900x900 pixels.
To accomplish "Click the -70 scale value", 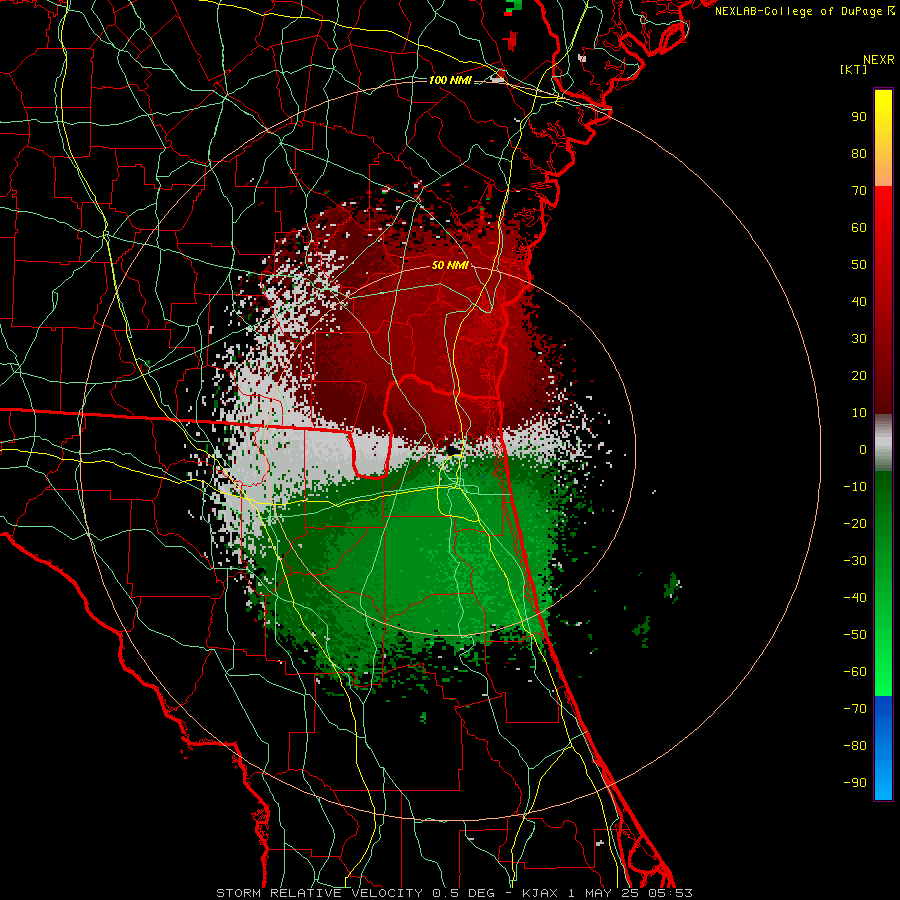I will pyautogui.click(x=855, y=709).
